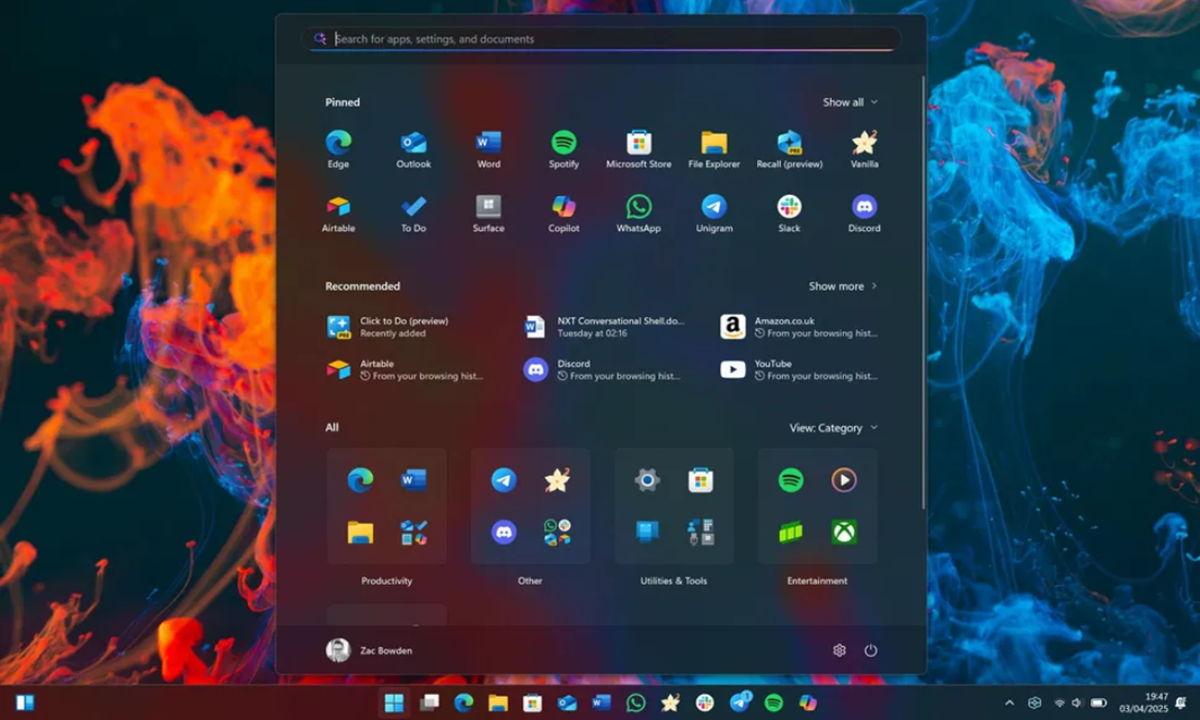Viewport: 1200px width, 720px height.
Task: Expand the pinned apps with Show all
Action: click(x=850, y=102)
